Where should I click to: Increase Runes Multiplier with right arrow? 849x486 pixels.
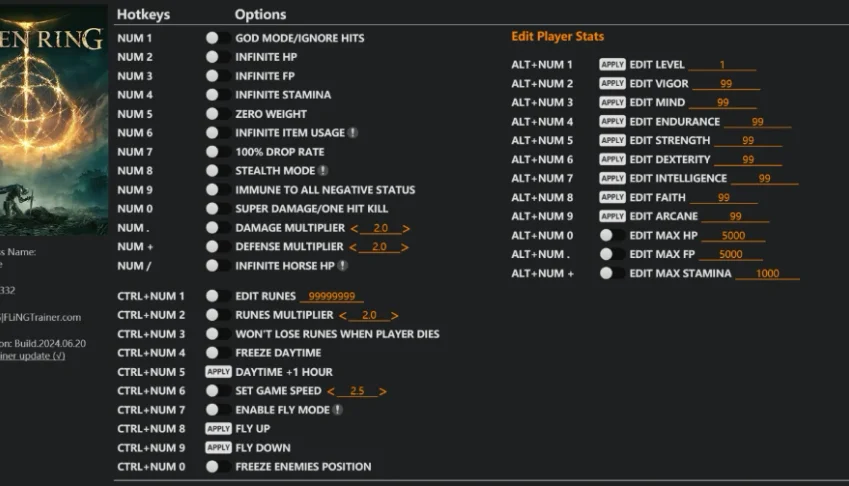(394, 316)
